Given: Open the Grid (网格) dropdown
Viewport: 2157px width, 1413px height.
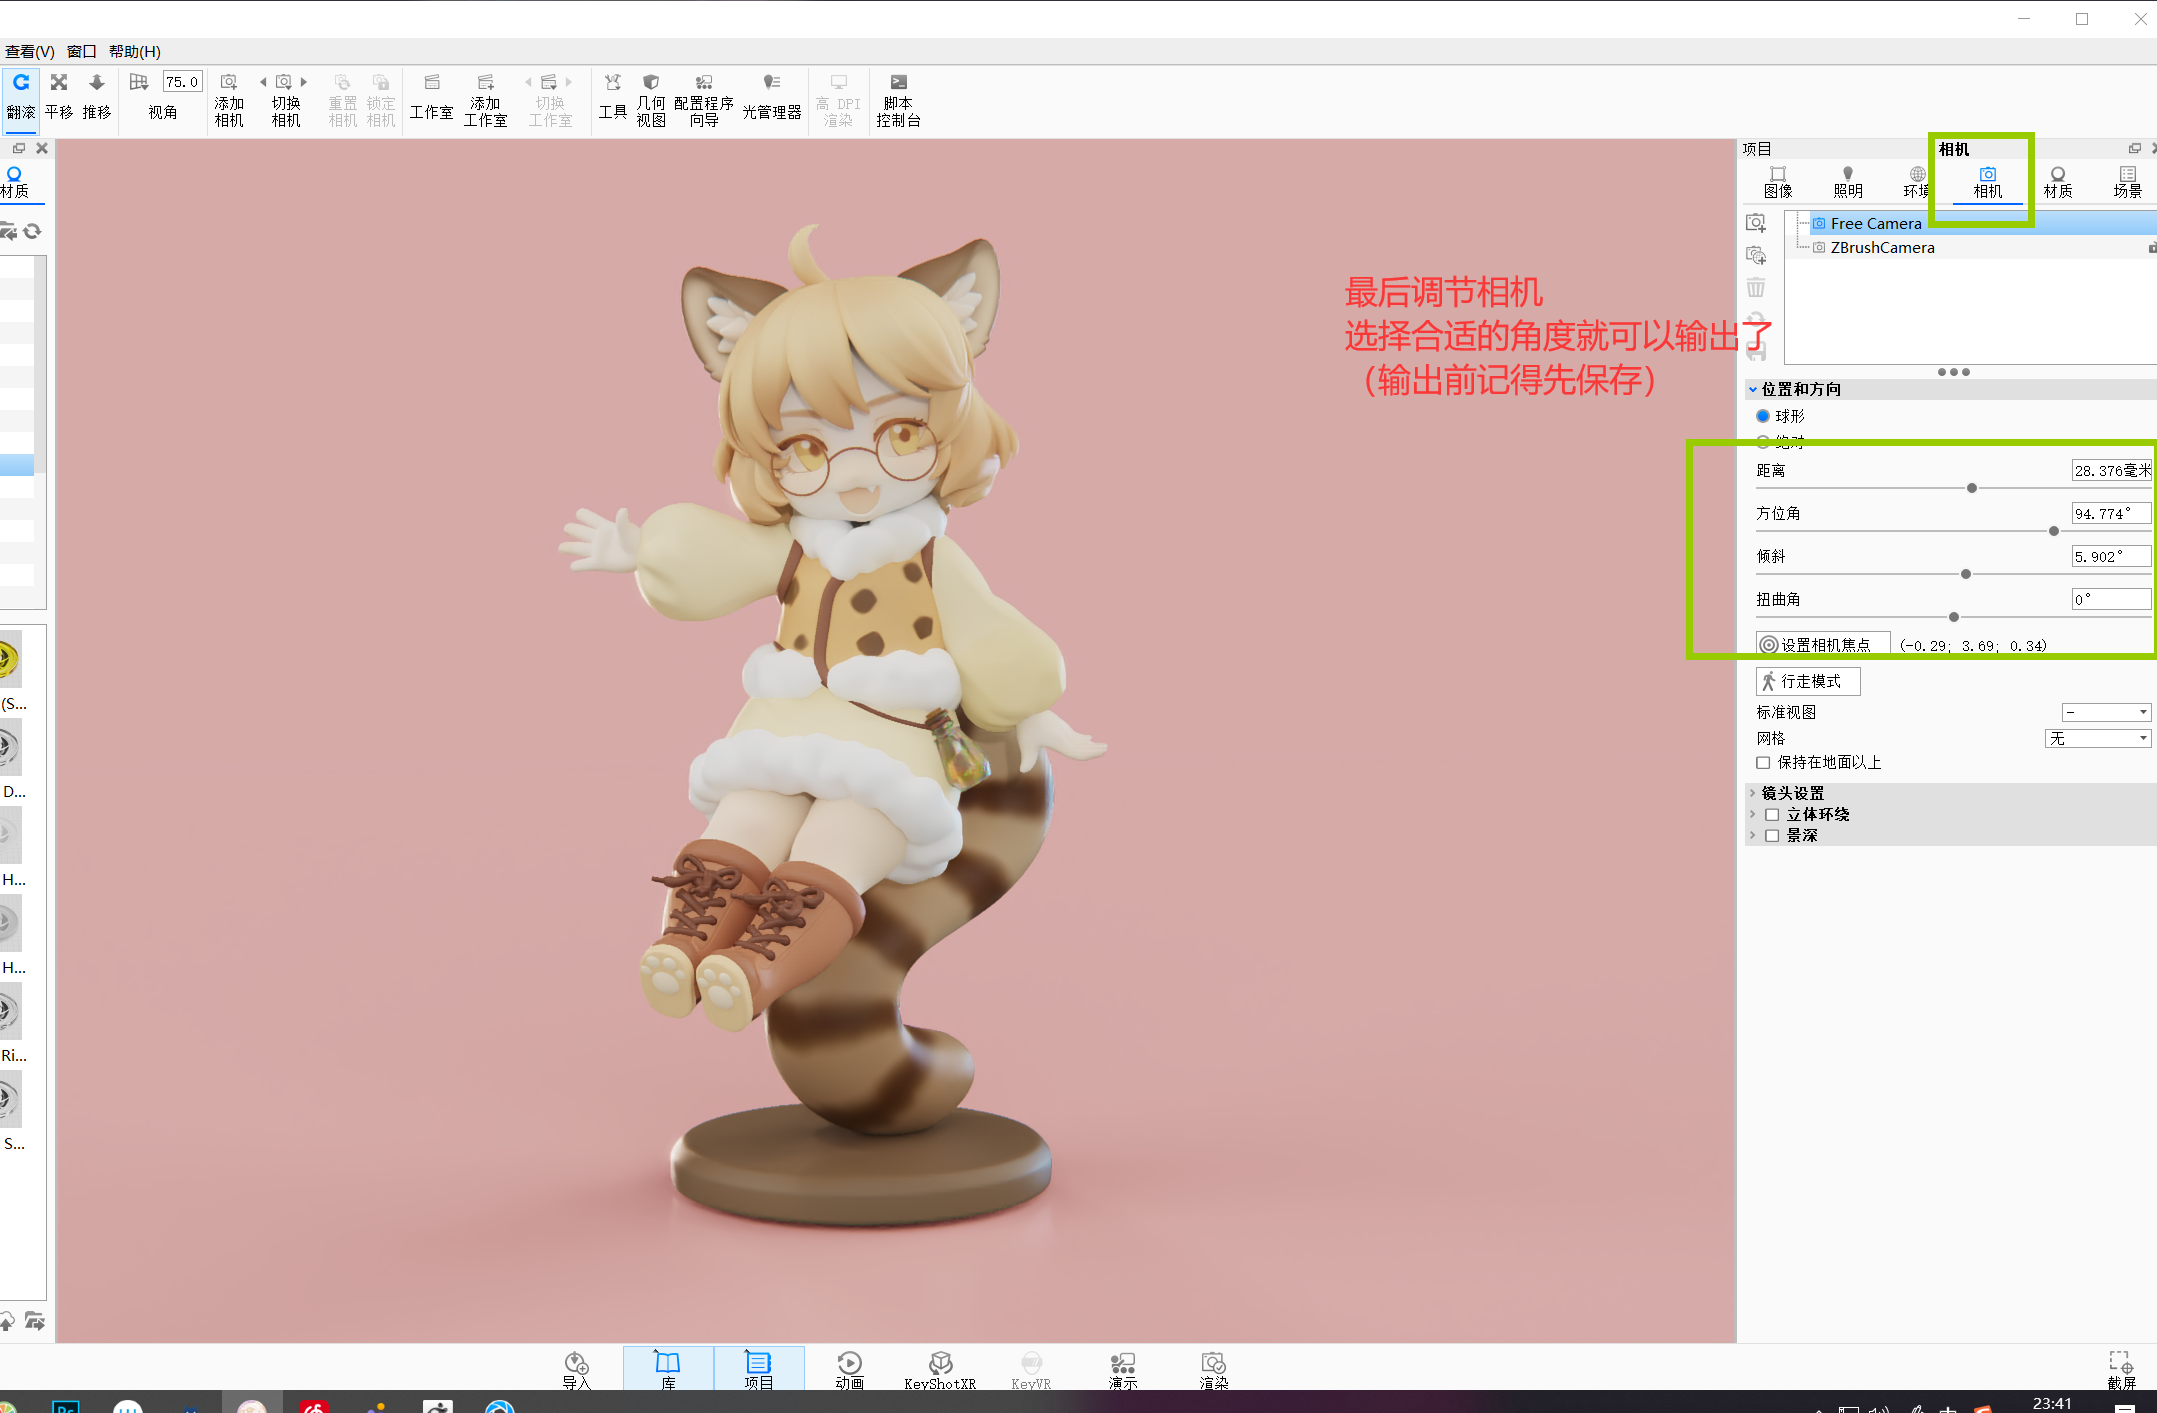Looking at the screenshot, I should click(x=2098, y=738).
